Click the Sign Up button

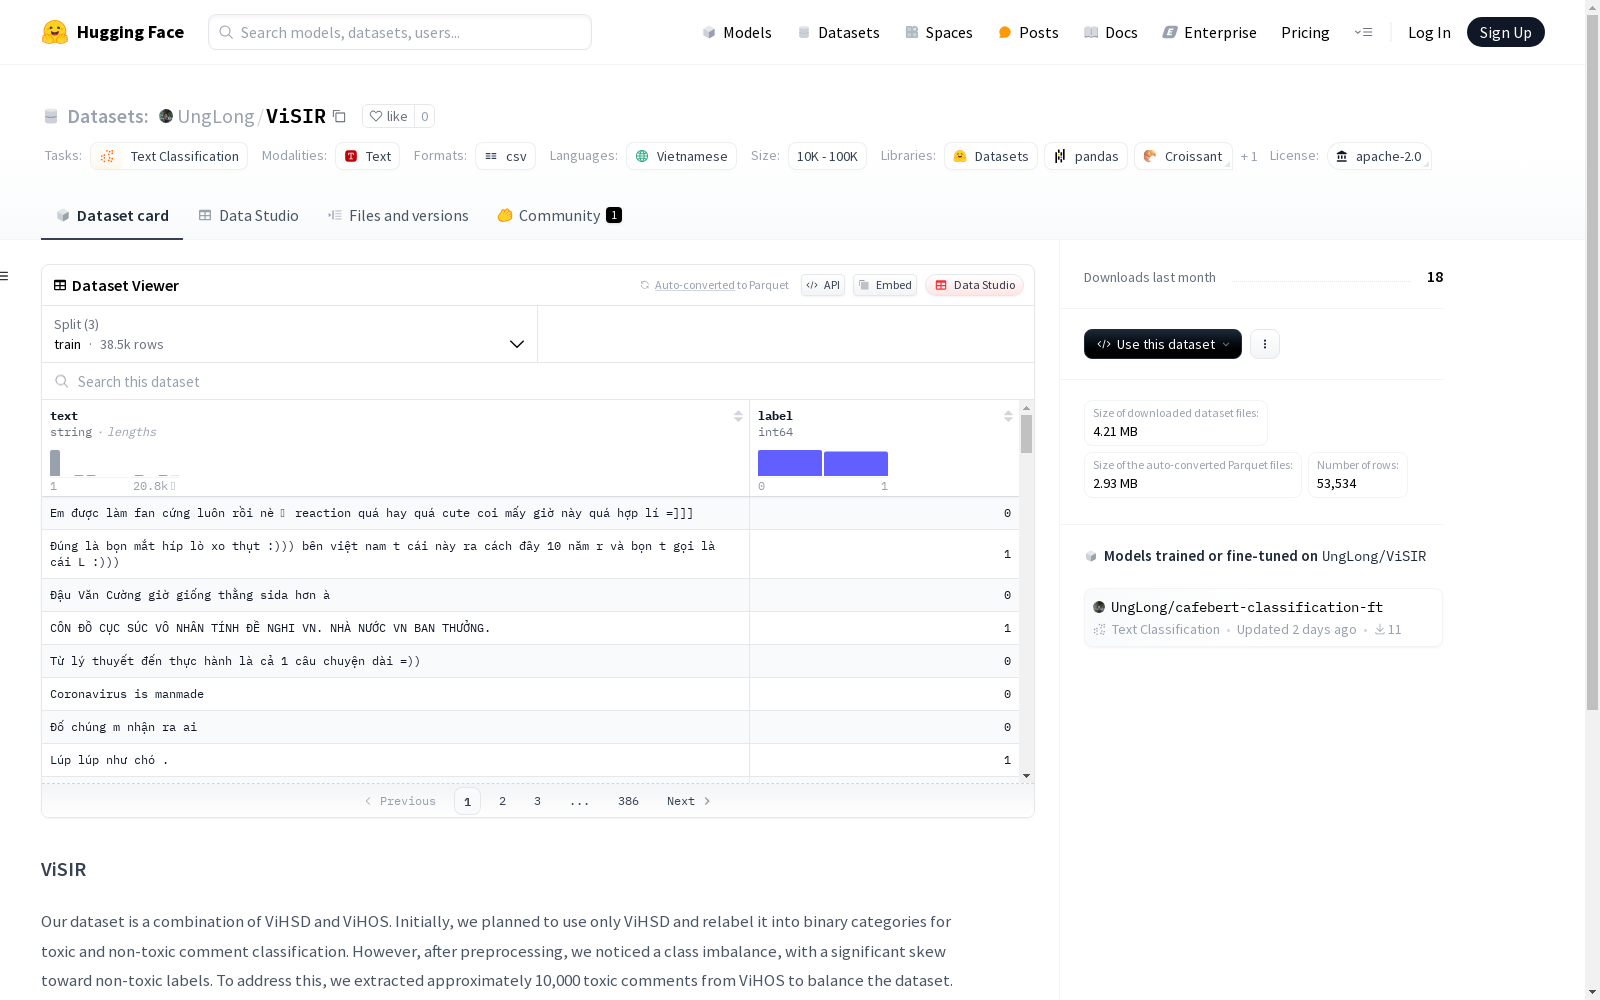pyautogui.click(x=1505, y=32)
